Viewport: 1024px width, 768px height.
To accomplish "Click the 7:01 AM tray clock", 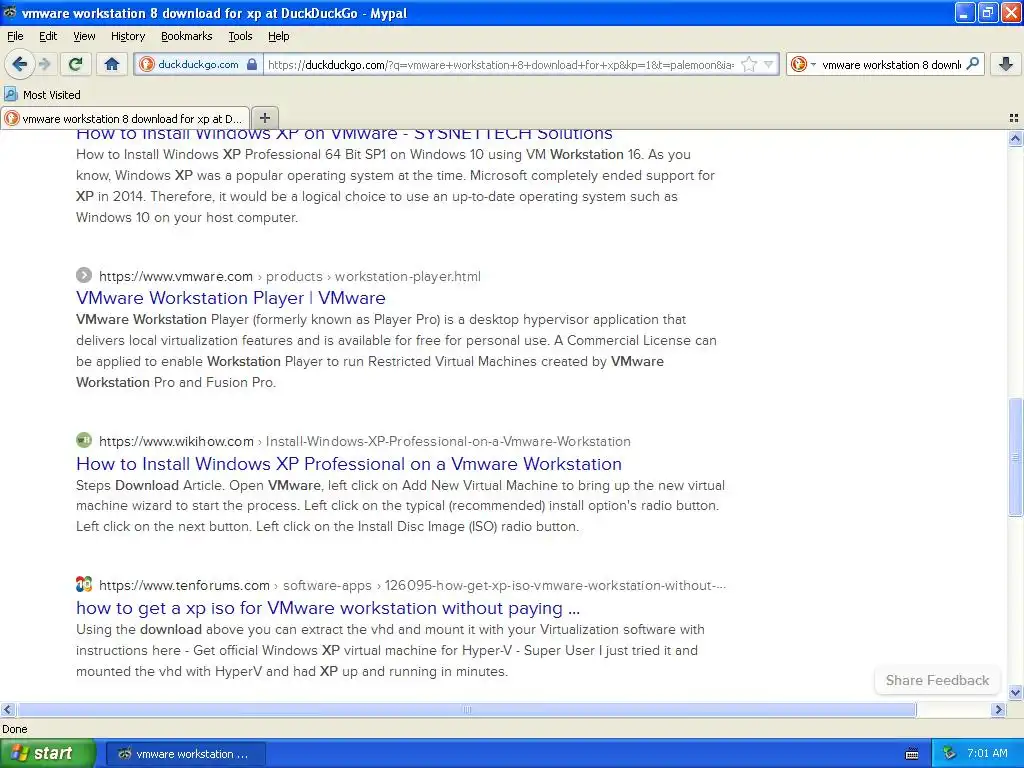I will pyautogui.click(x=987, y=753).
